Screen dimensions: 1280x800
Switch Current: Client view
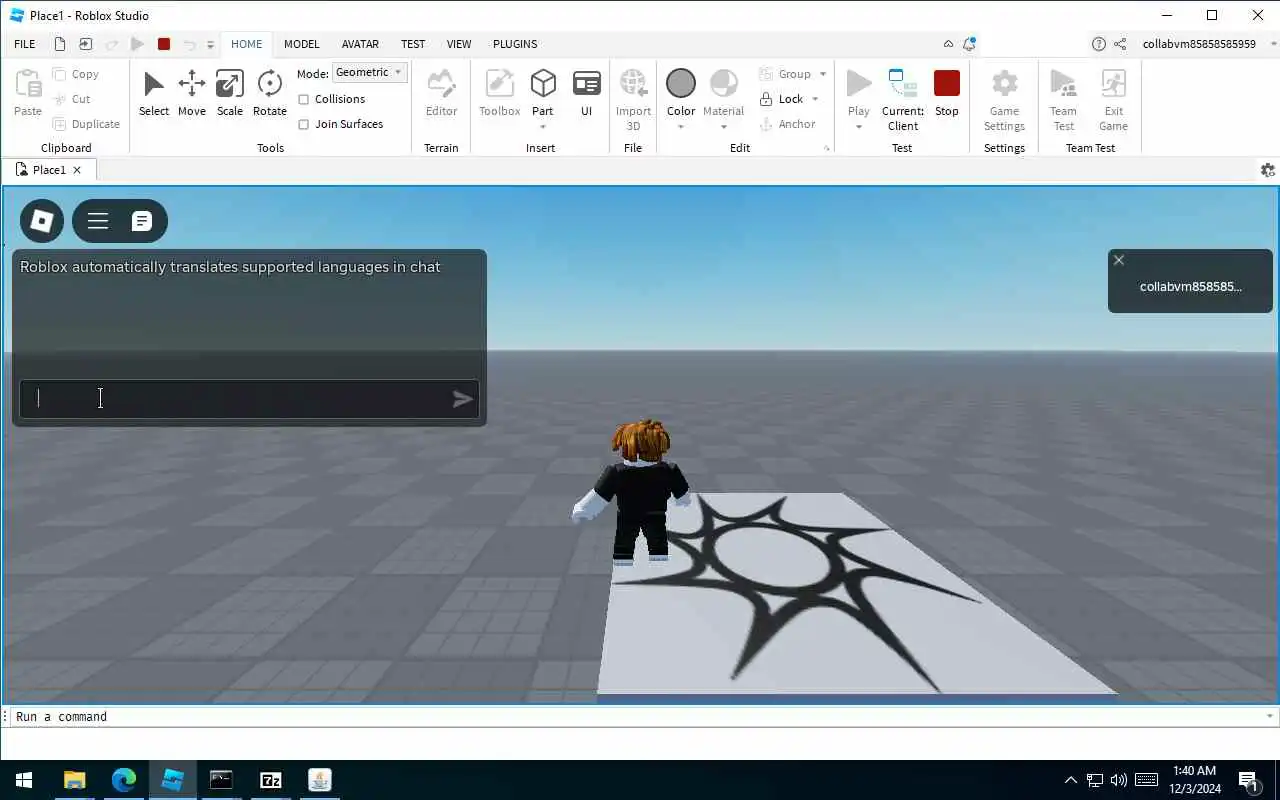pyautogui.click(x=902, y=100)
